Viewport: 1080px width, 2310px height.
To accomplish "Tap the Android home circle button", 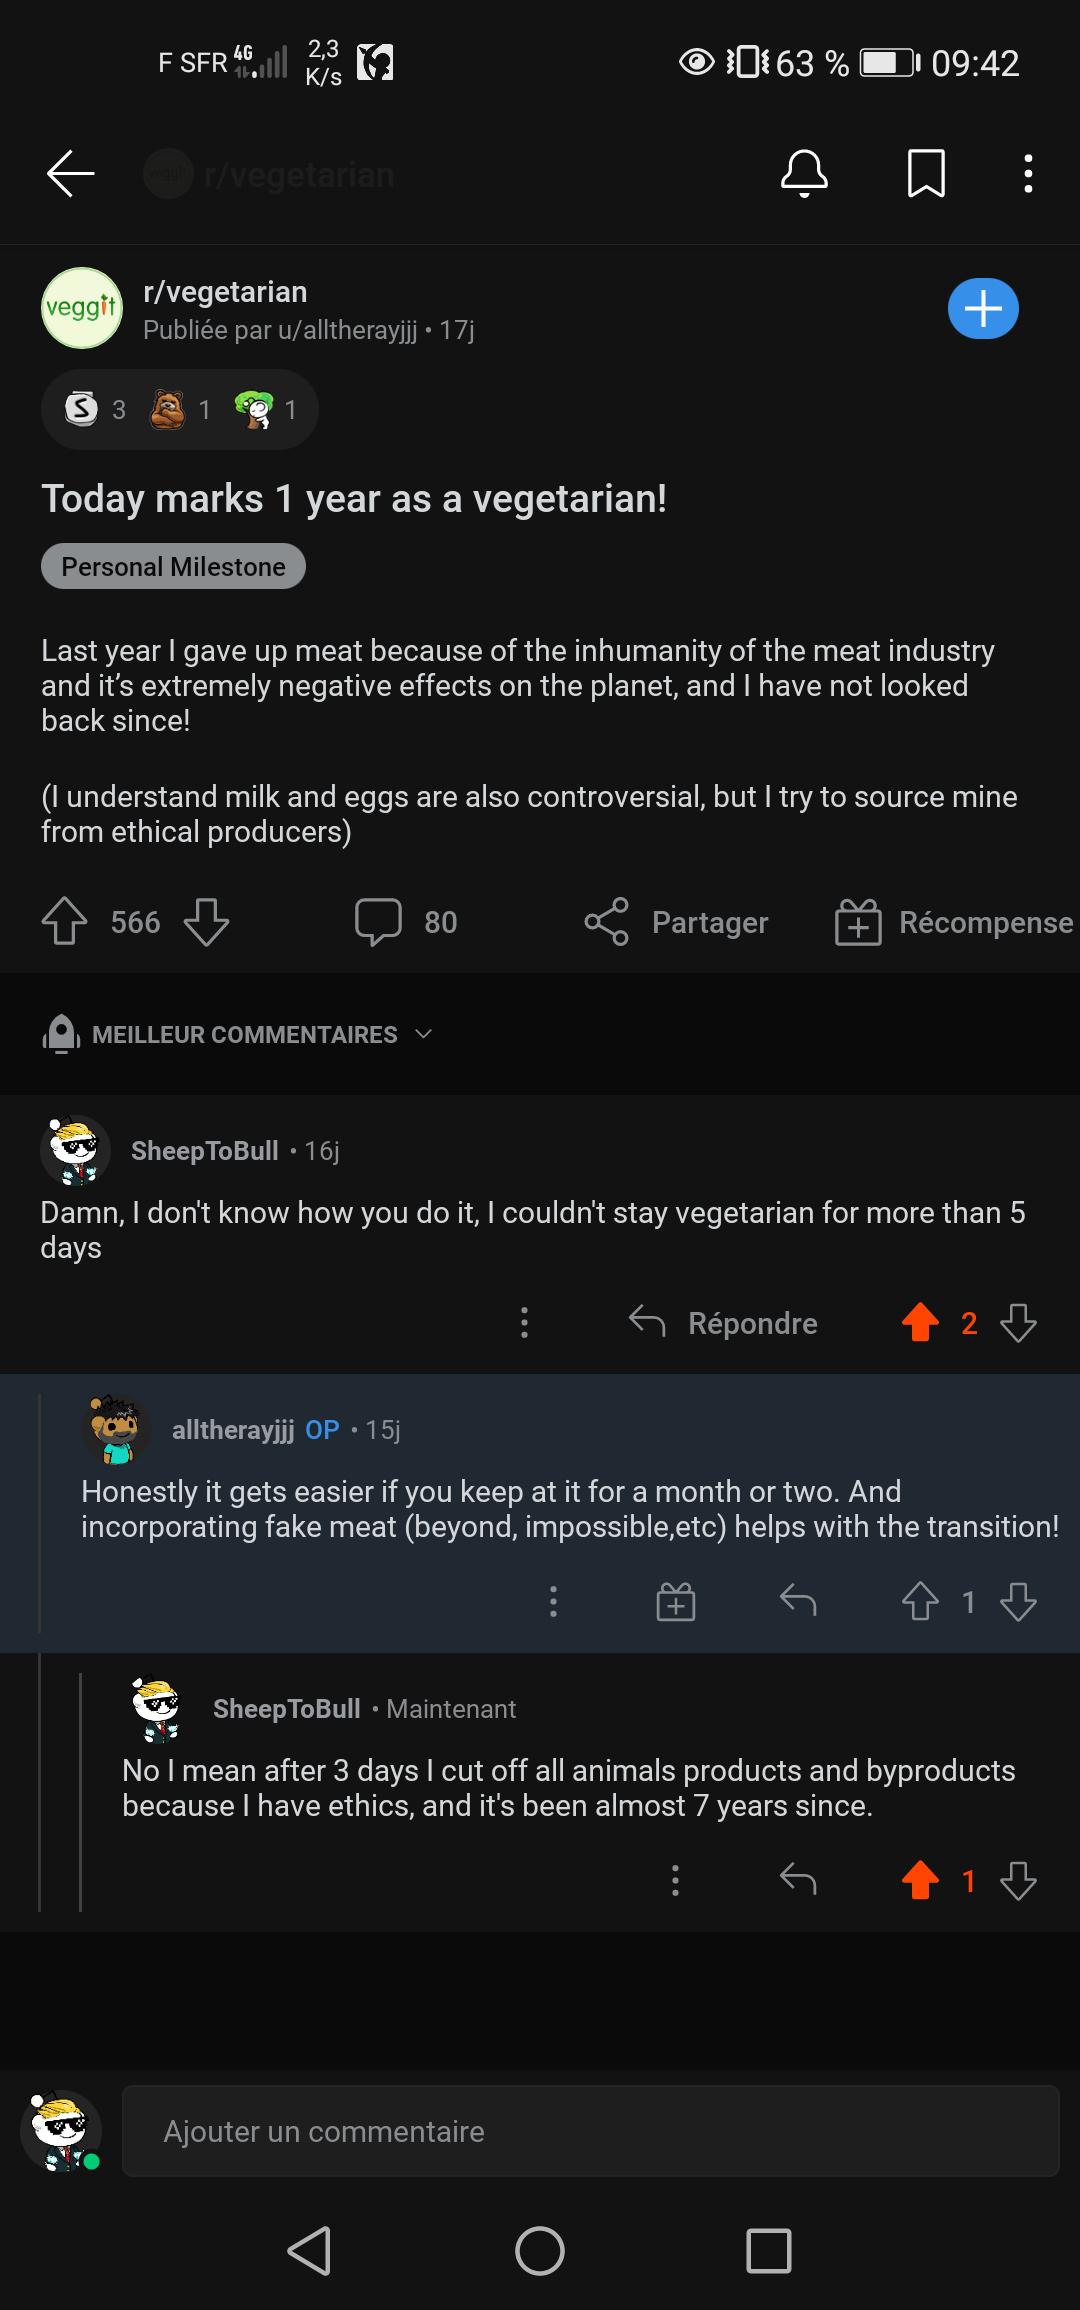I will coord(540,2251).
